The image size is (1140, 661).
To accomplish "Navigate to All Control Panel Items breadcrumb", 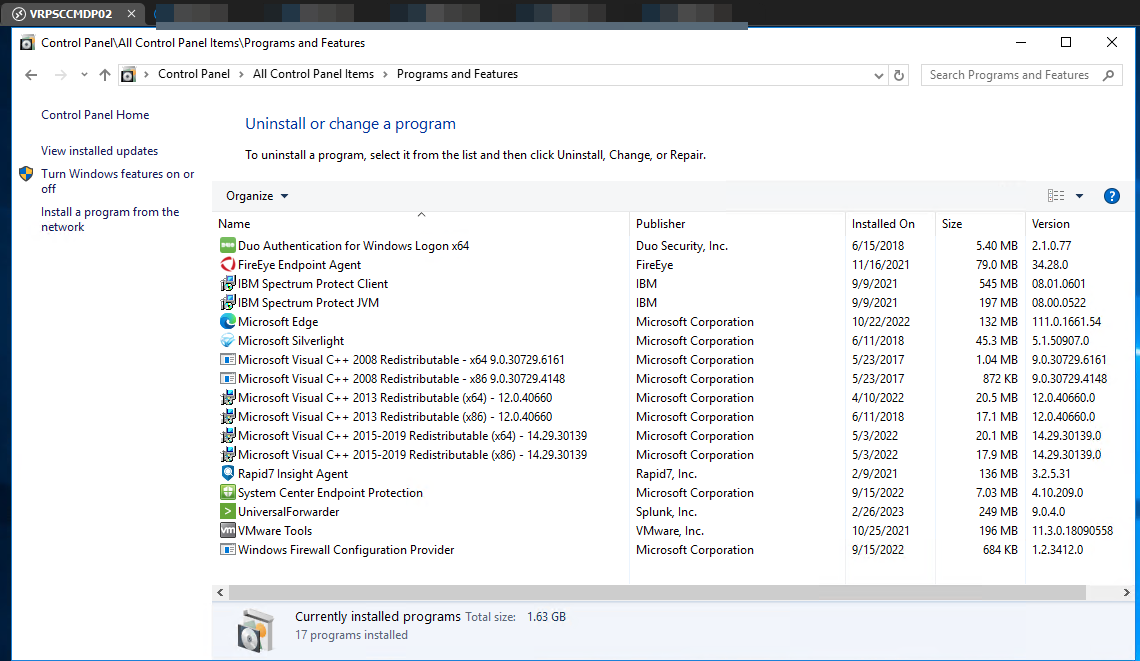I will pos(313,74).
